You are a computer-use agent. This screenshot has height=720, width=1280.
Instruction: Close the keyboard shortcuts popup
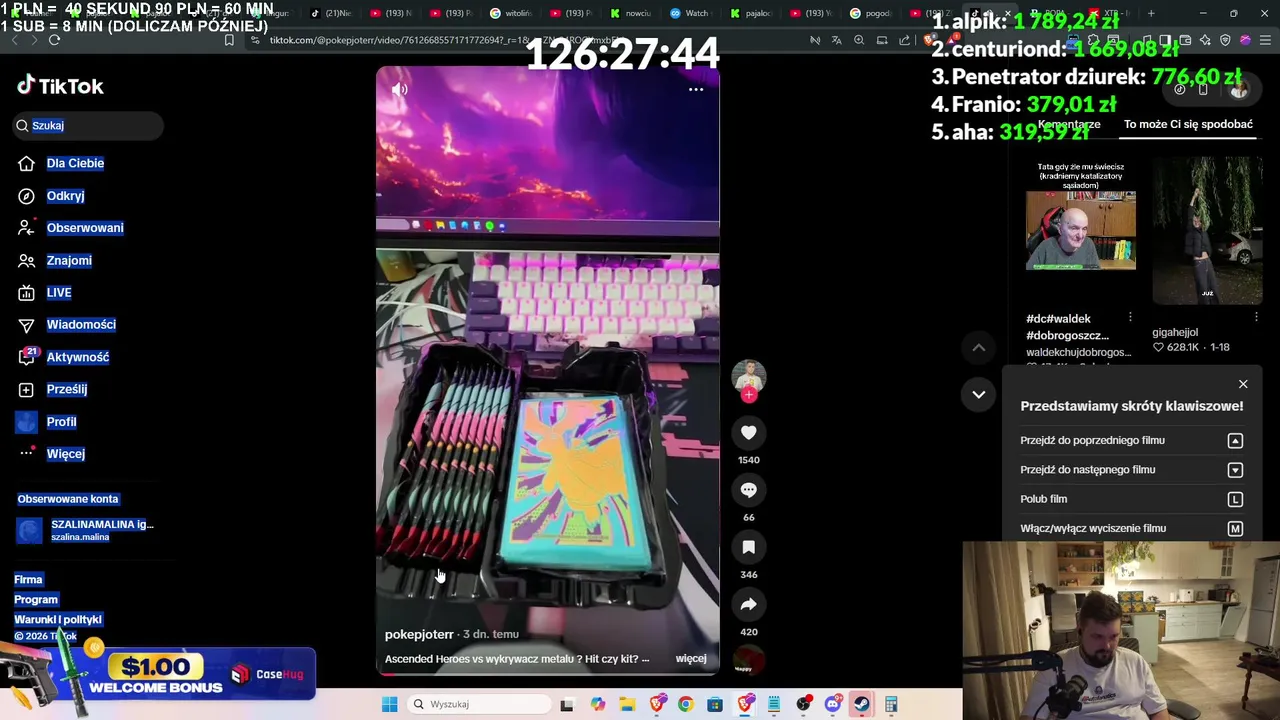pyautogui.click(x=1243, y=384)
